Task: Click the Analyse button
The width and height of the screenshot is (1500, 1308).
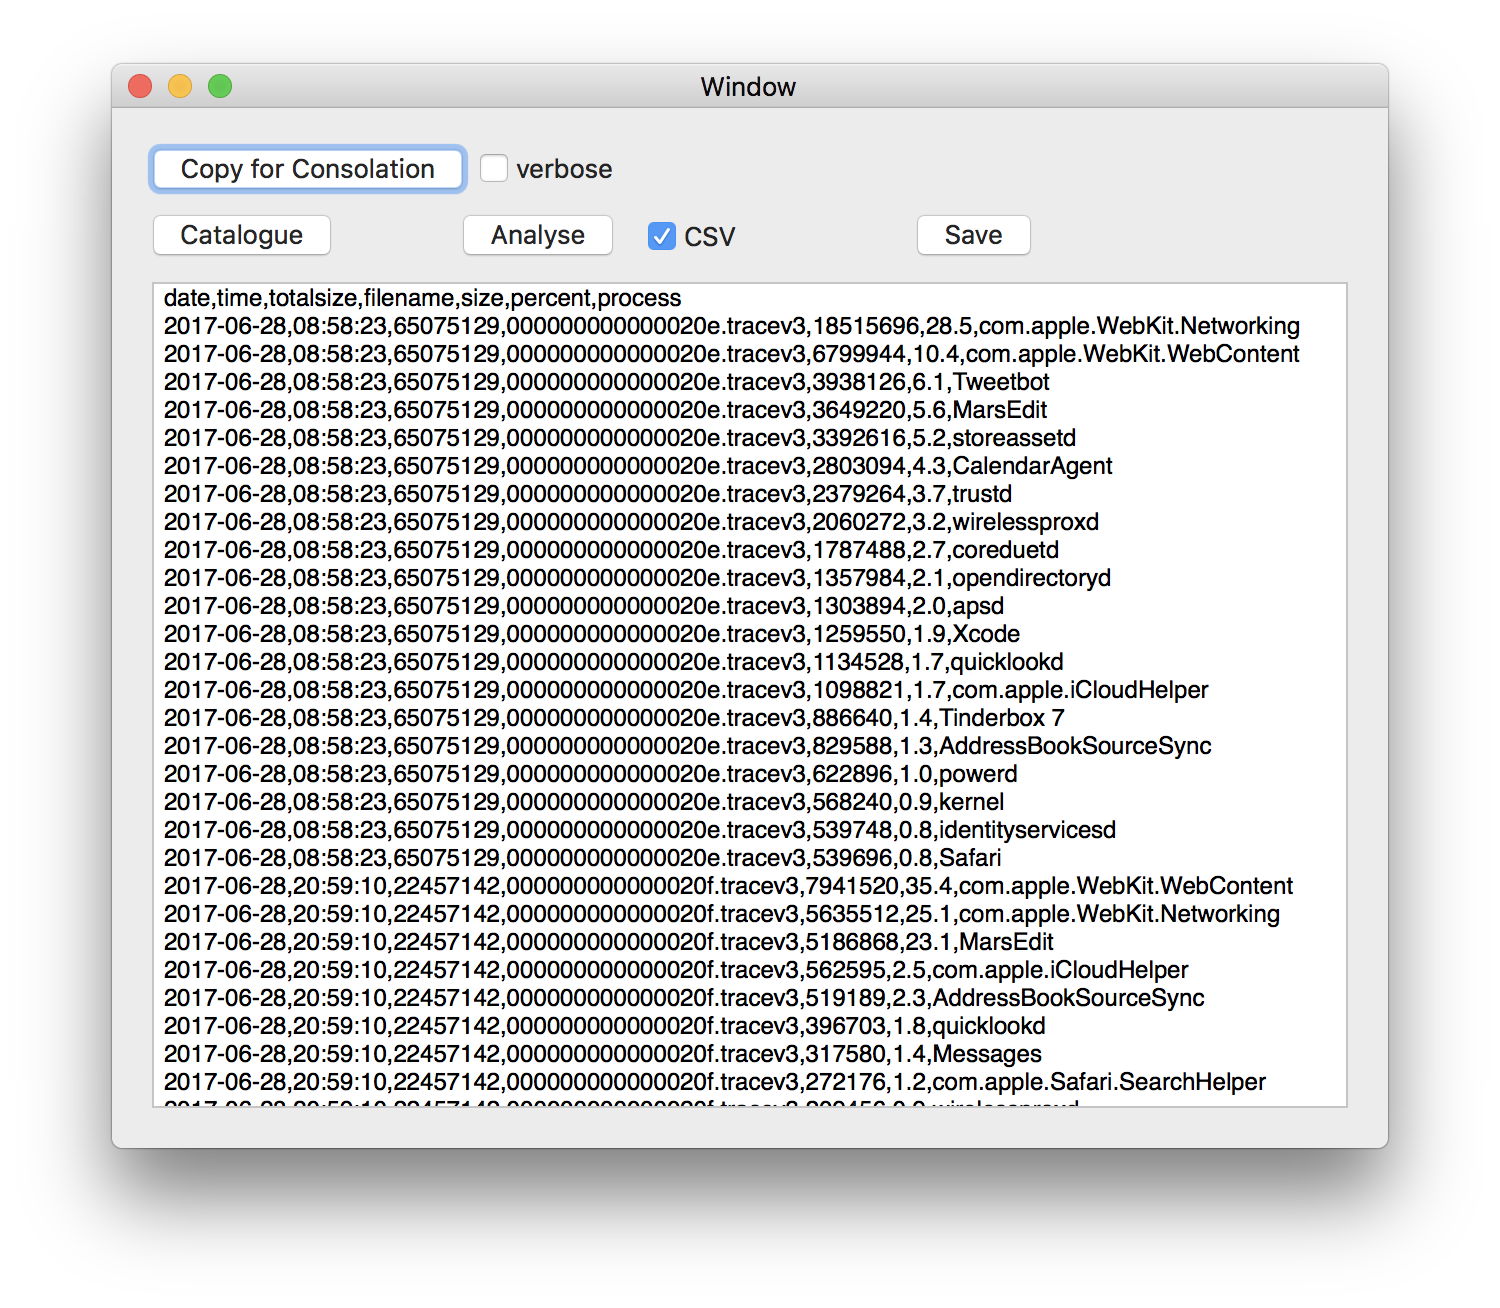Action: [537, 235]
